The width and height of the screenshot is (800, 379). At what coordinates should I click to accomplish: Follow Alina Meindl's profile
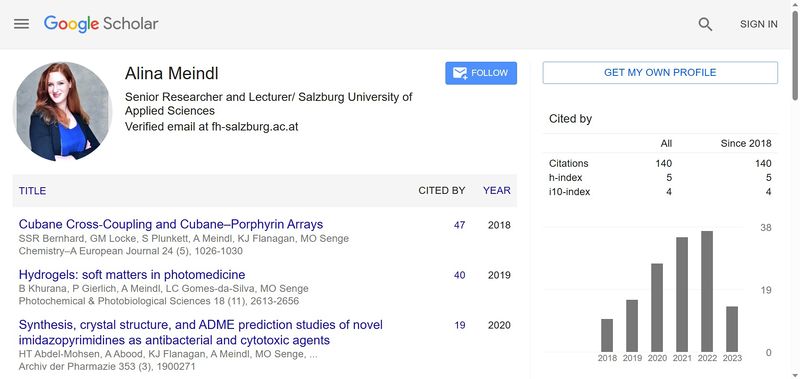[481, 73]
